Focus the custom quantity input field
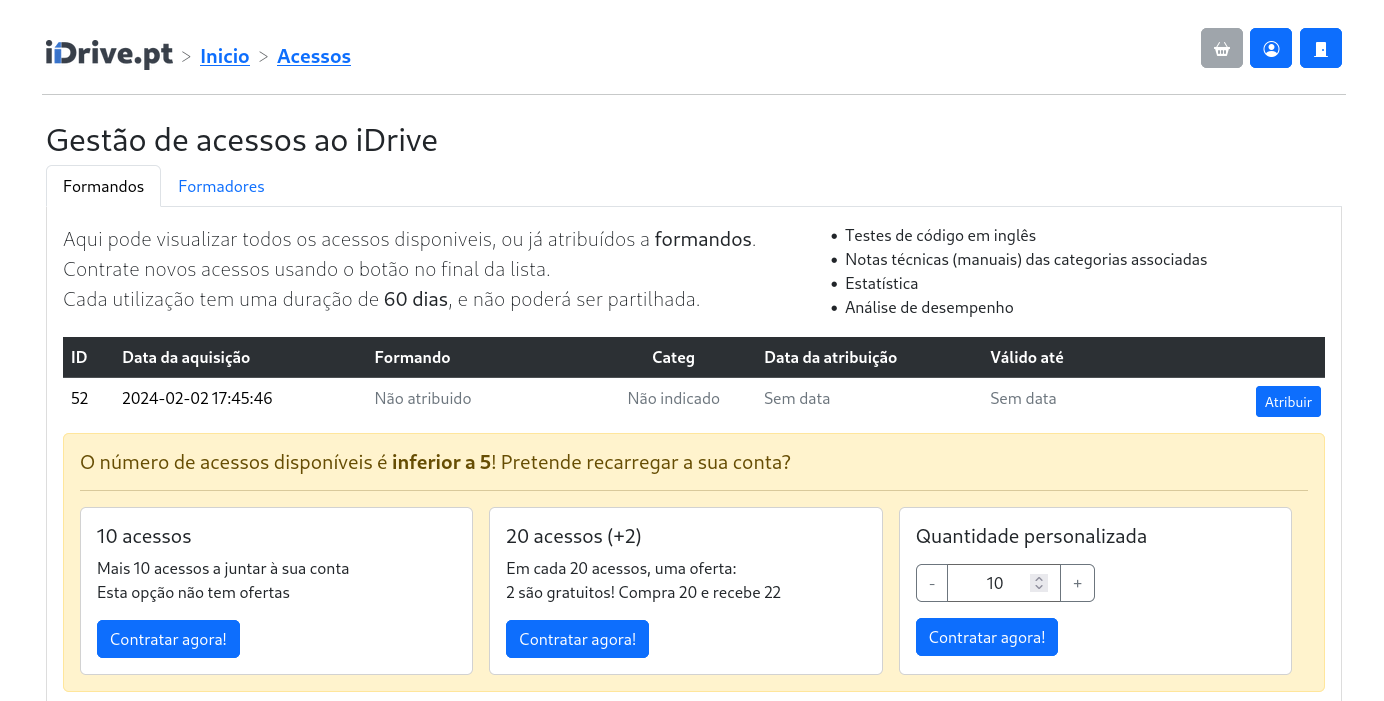1384x701 pixels. coord(988,583)
